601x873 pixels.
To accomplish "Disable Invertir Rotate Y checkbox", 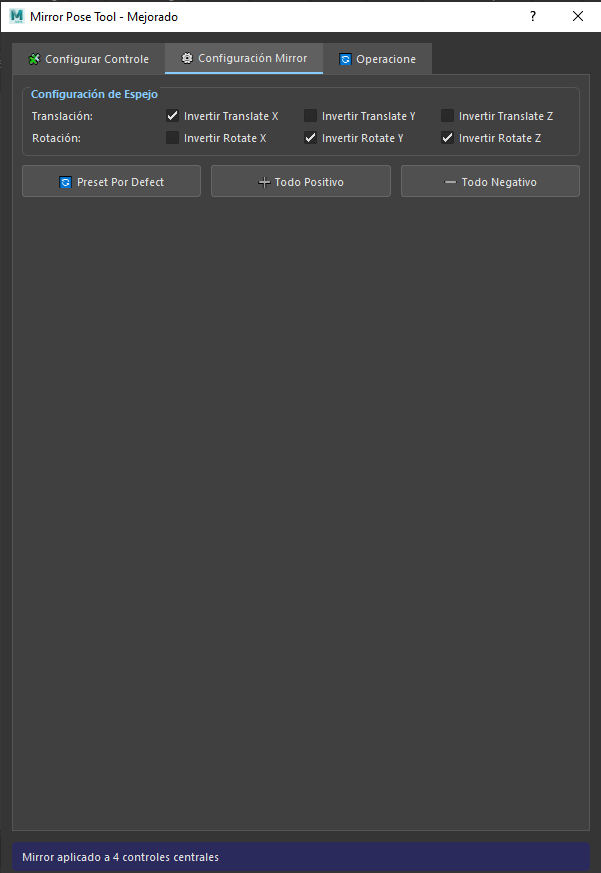I will pyautogui.click(x=311, y=138).
